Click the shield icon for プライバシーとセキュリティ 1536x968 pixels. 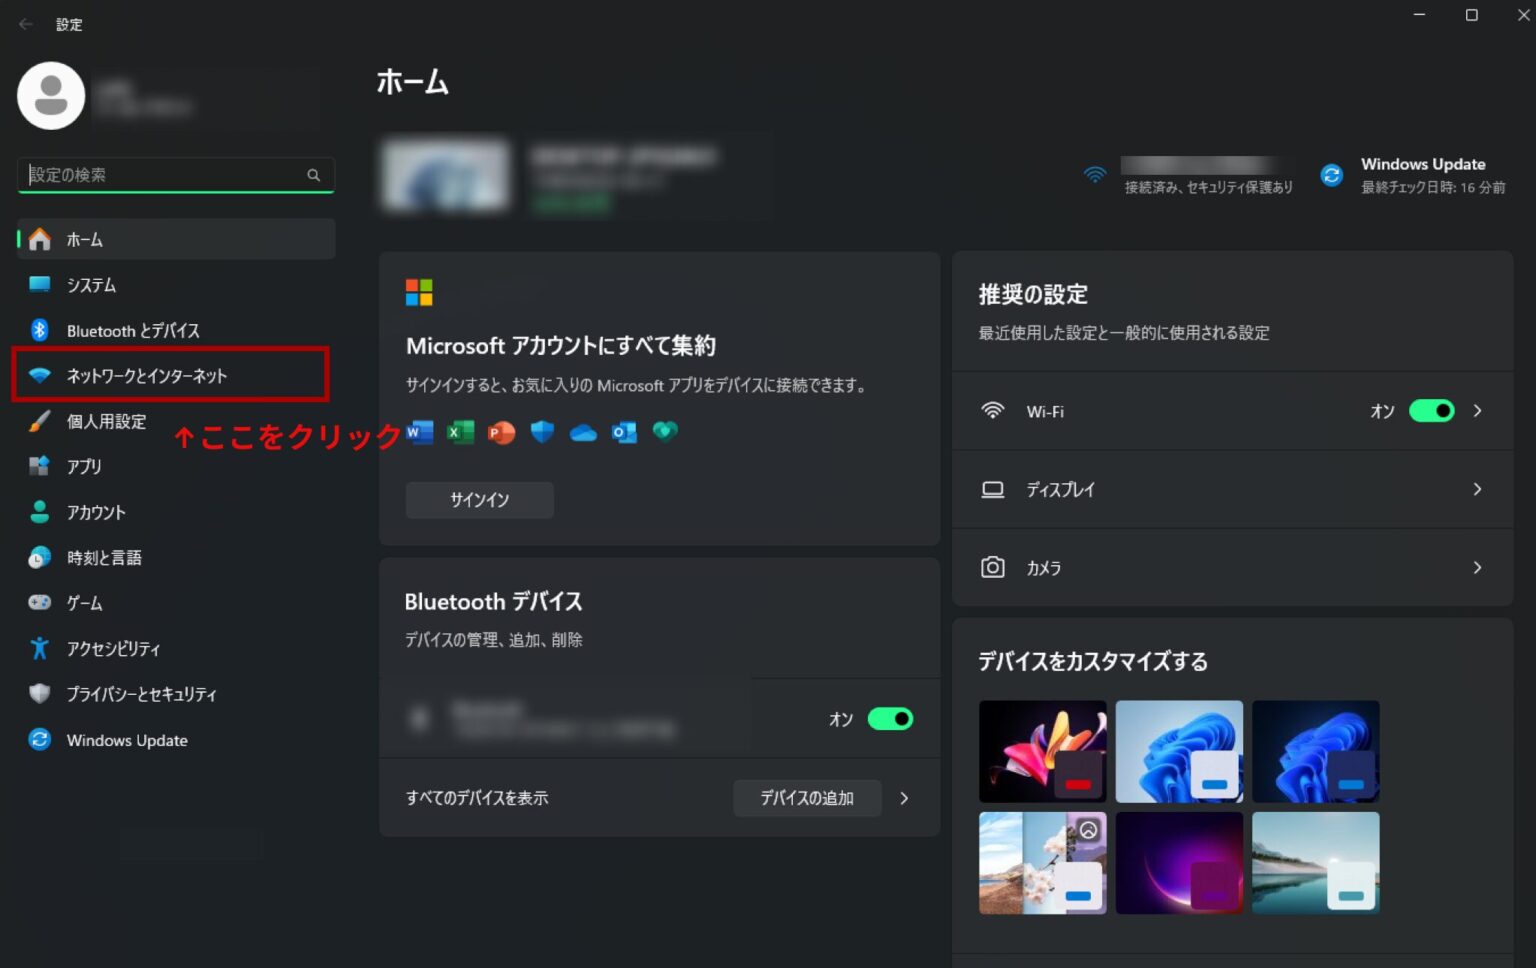[40, 693]
